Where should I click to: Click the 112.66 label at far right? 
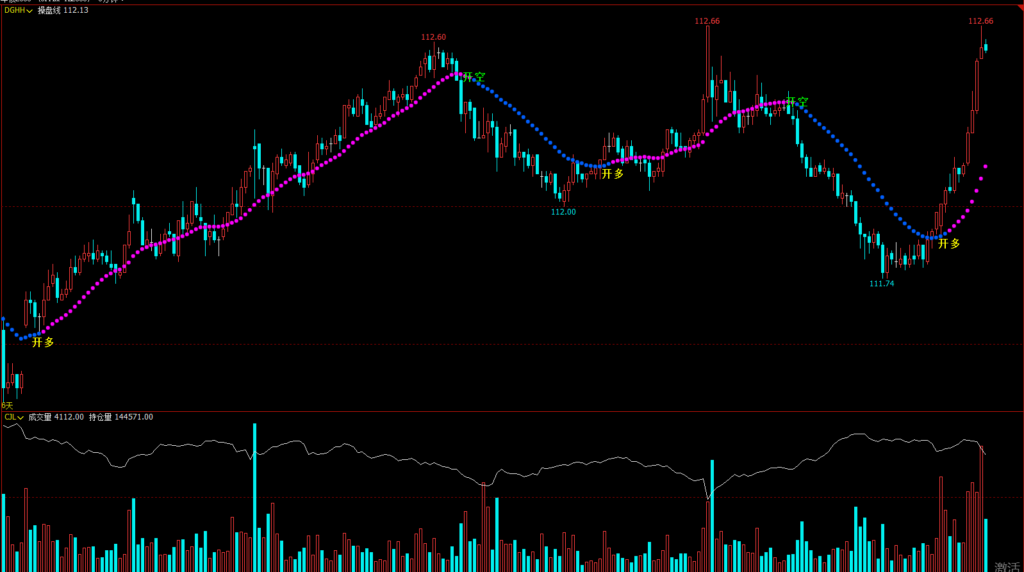click(981, 21)
